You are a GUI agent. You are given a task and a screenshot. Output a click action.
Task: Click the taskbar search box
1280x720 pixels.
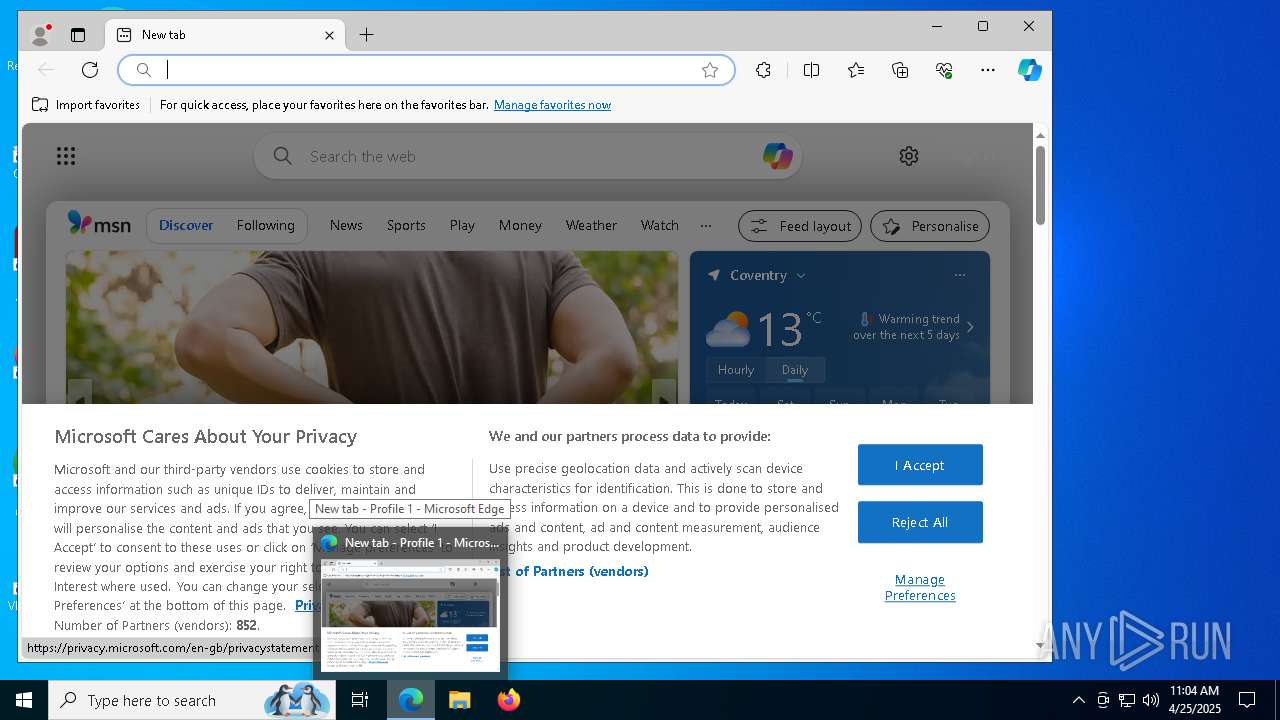point(192,700)
